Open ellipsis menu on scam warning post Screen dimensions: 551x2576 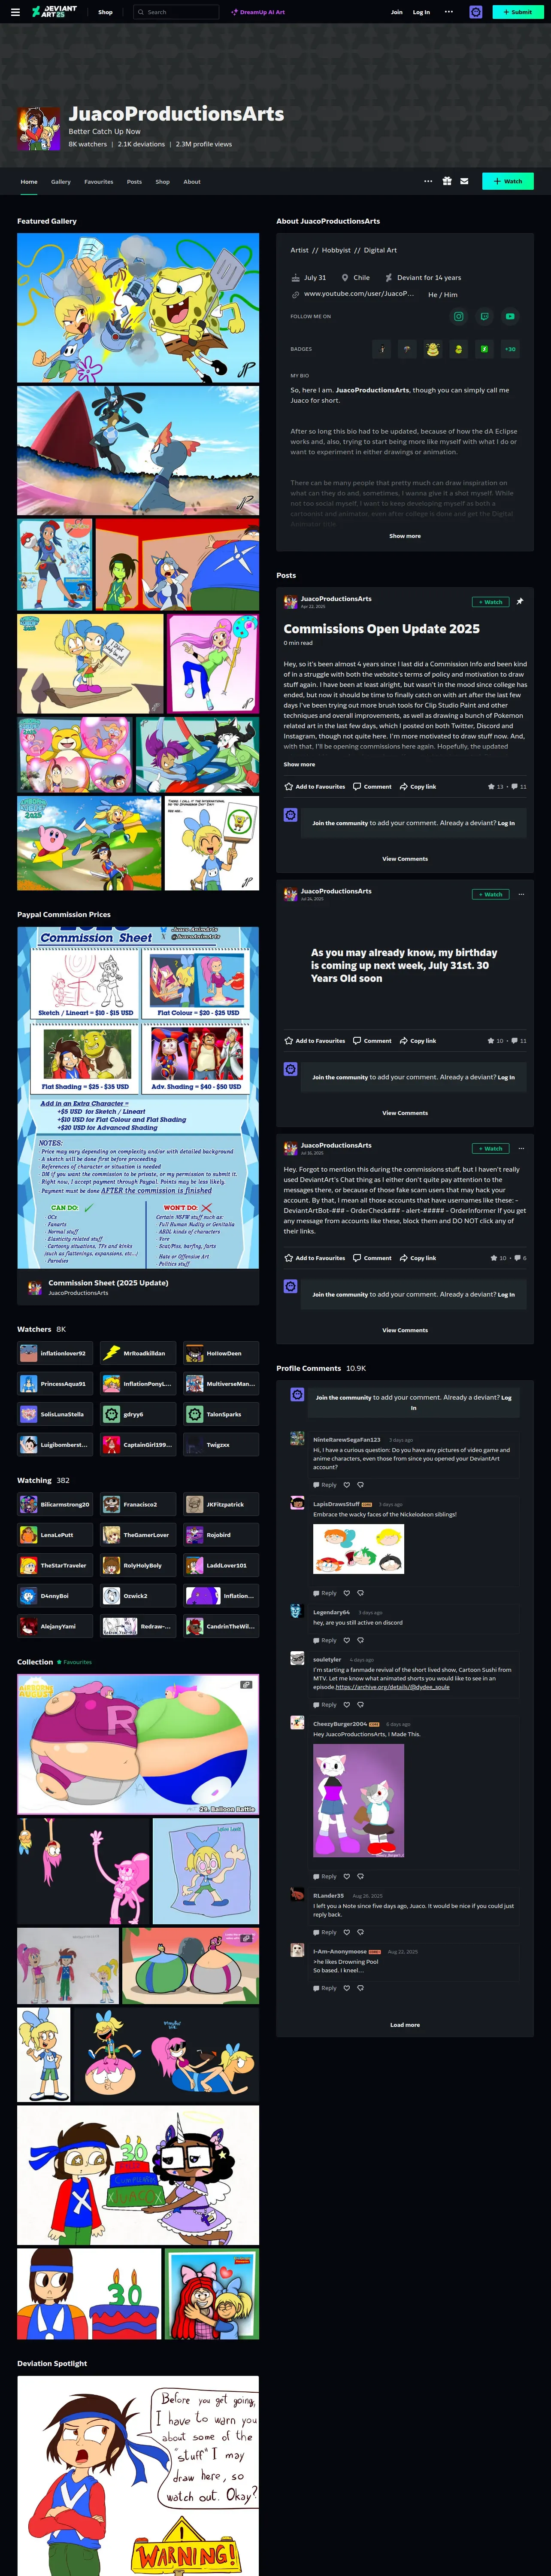tap(521, 1148)
